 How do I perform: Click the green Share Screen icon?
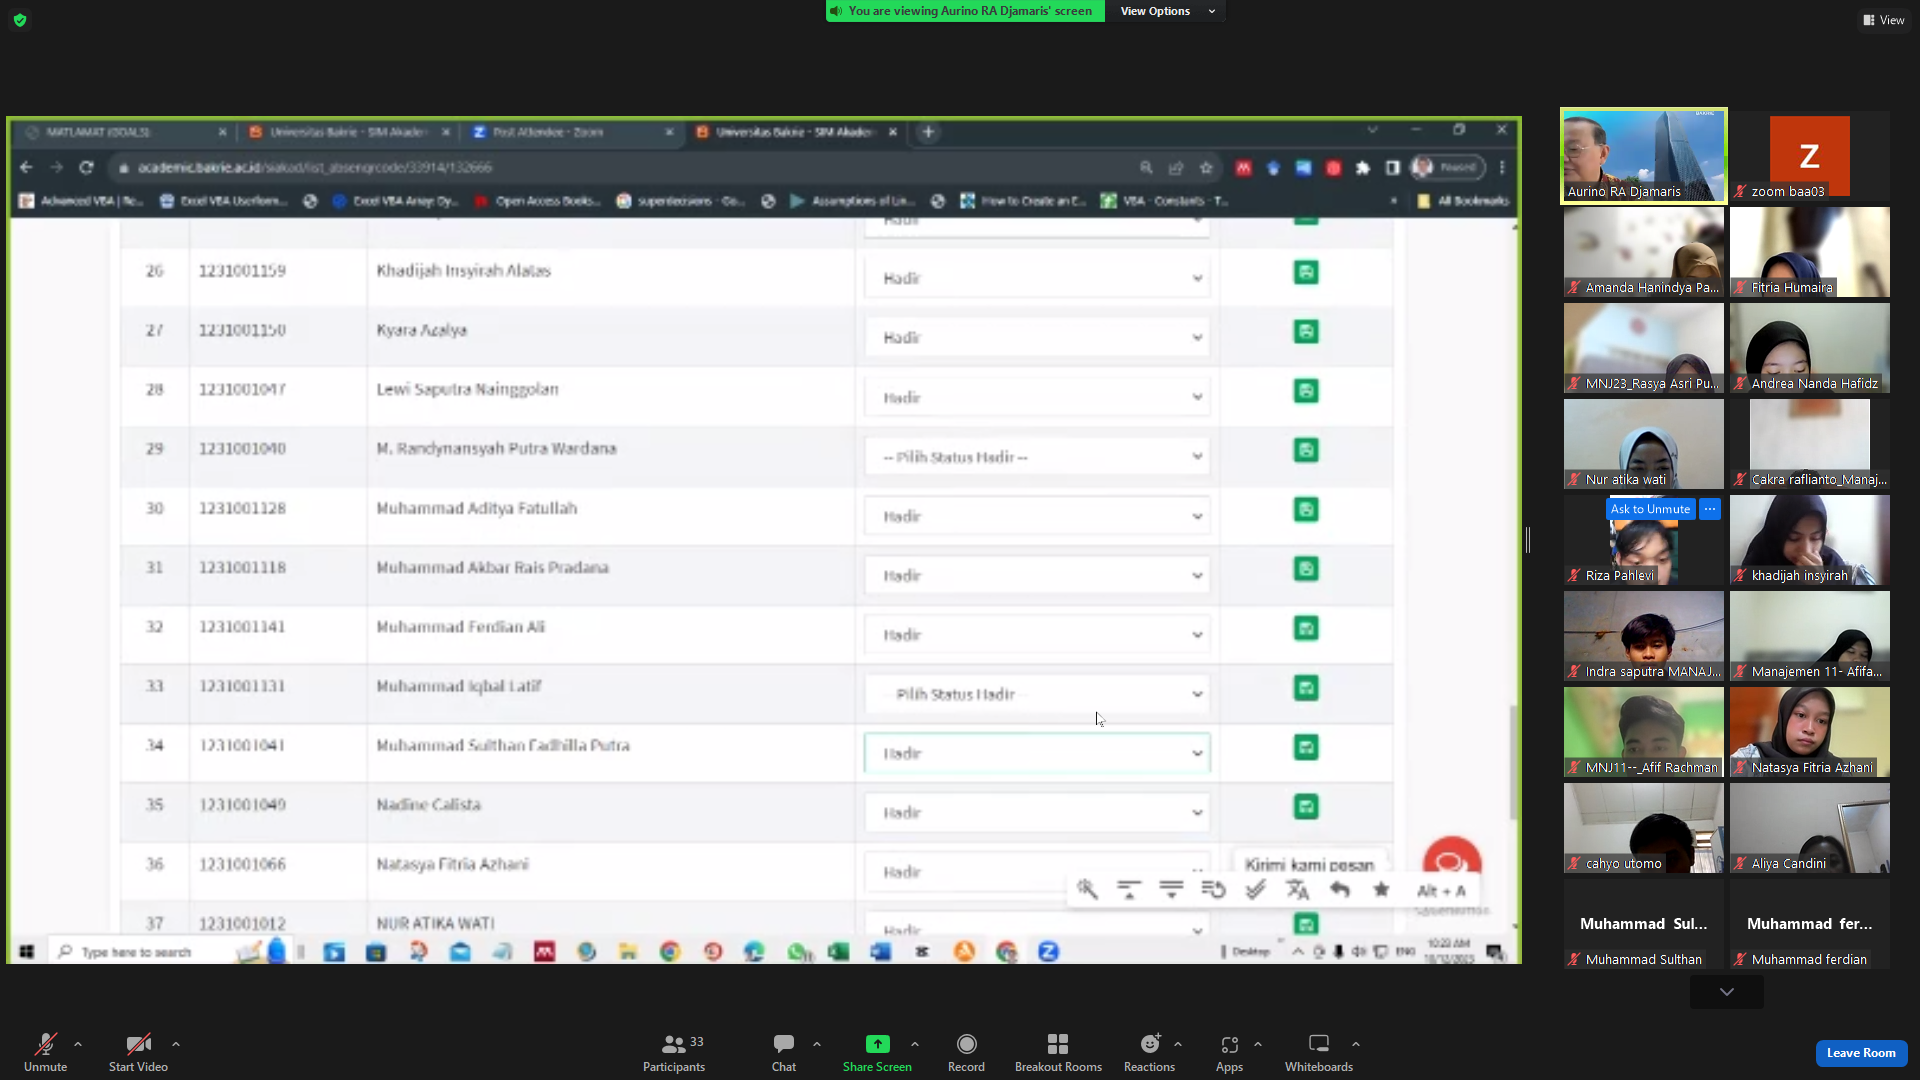(x=877, y=1044)
